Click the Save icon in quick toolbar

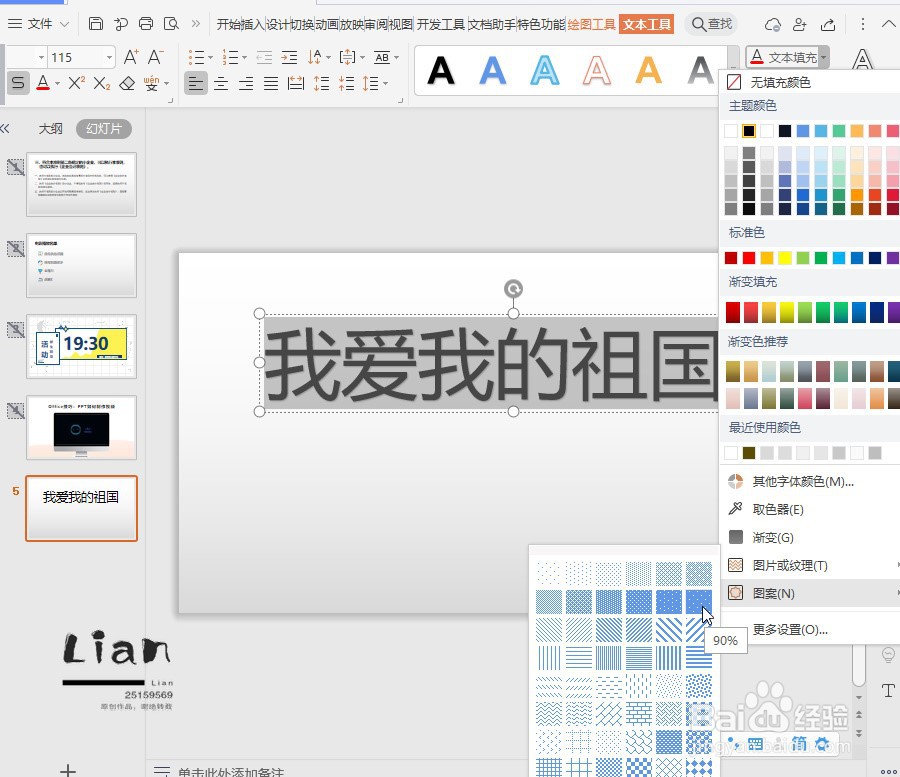[96, 24]
